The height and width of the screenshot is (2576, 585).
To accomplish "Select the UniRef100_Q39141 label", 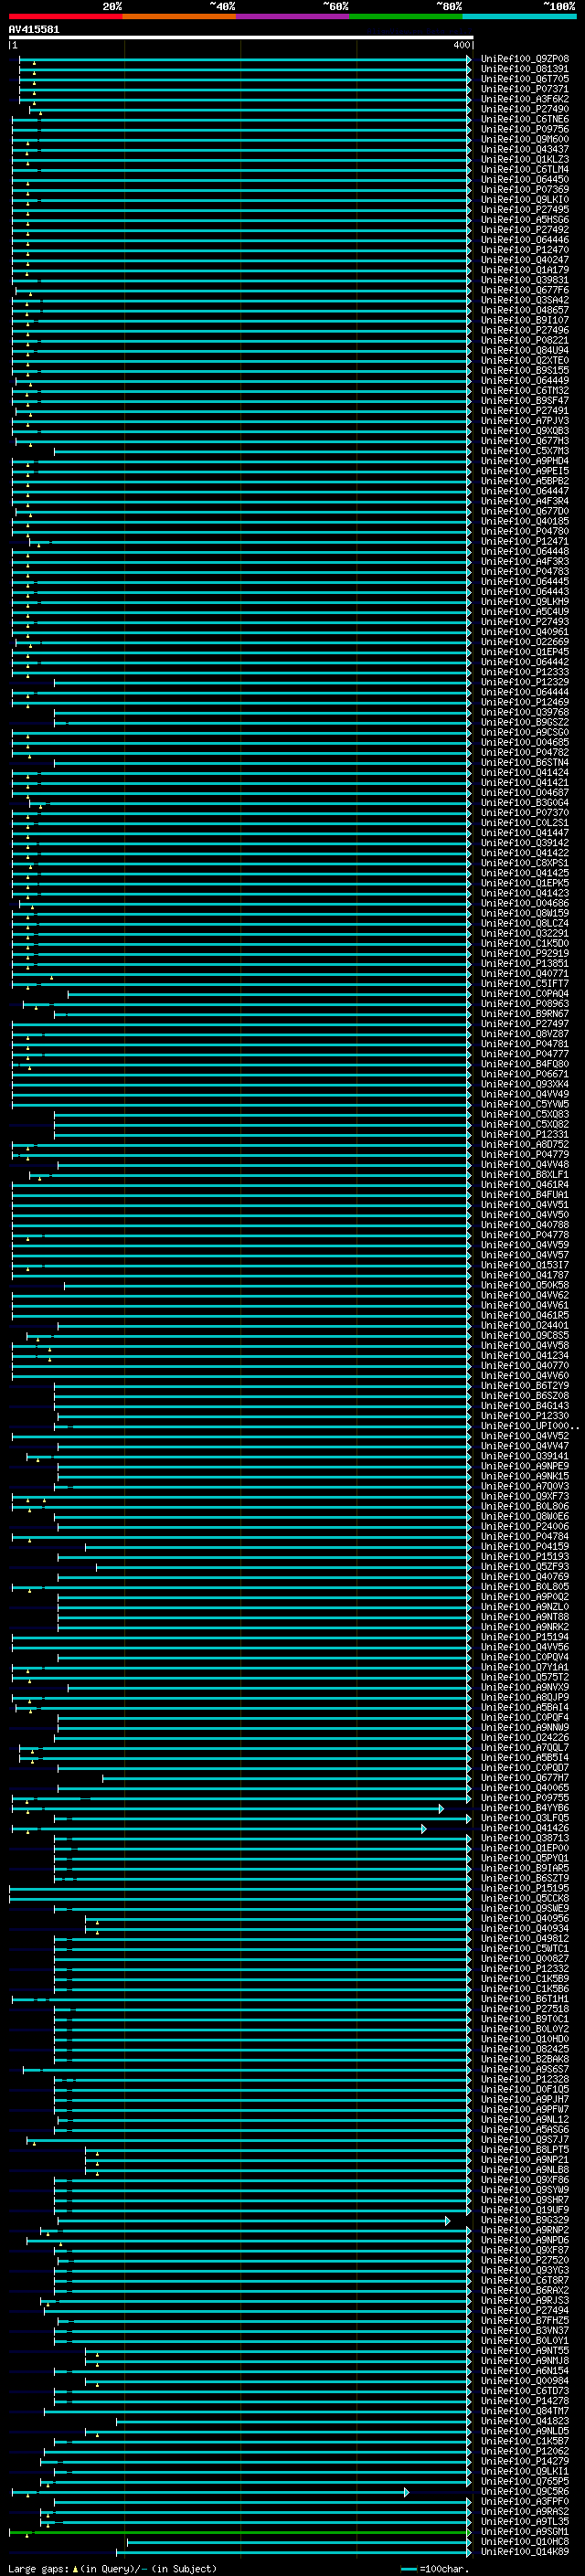I will click(525, 1456).
